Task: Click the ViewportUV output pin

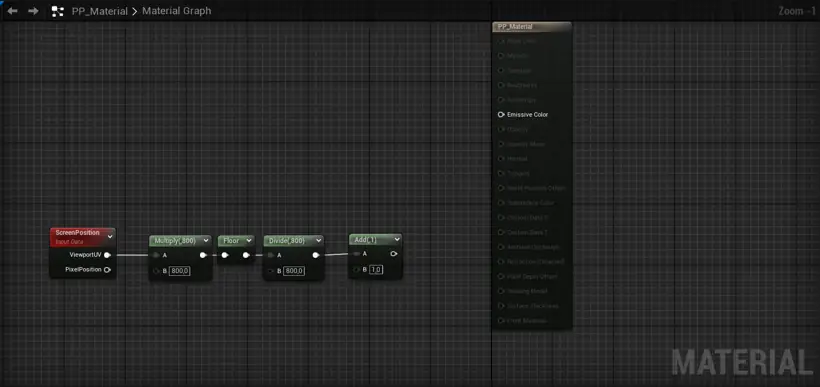Action: (107, 255)
